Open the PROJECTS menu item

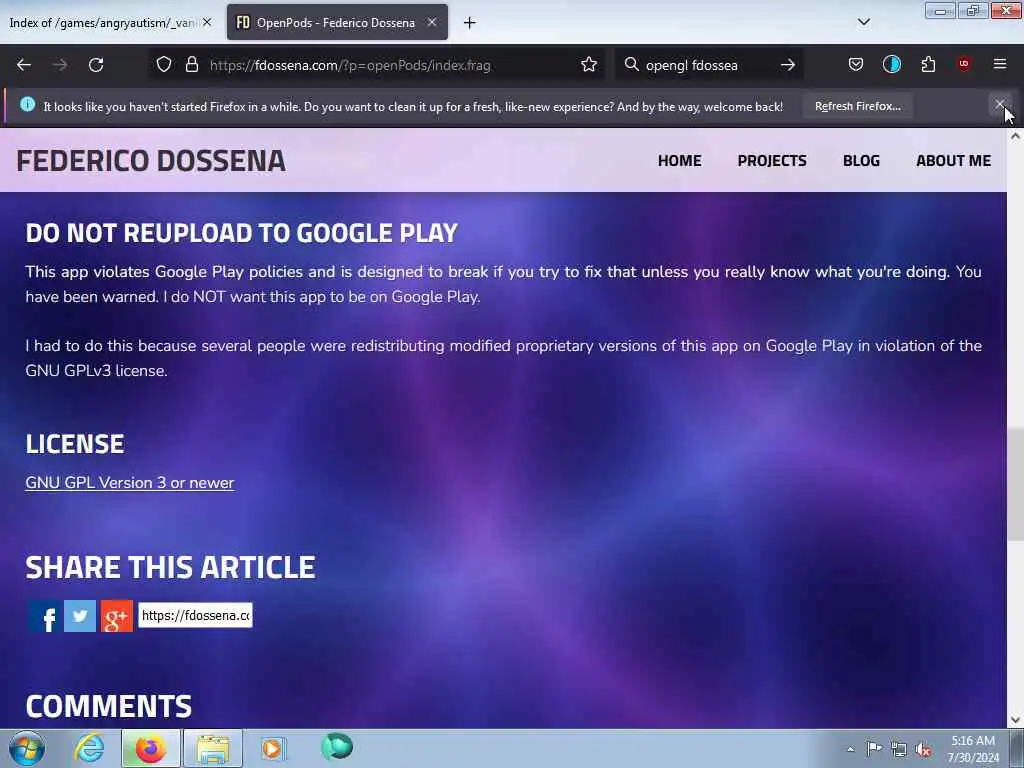(x=772, y=161)
